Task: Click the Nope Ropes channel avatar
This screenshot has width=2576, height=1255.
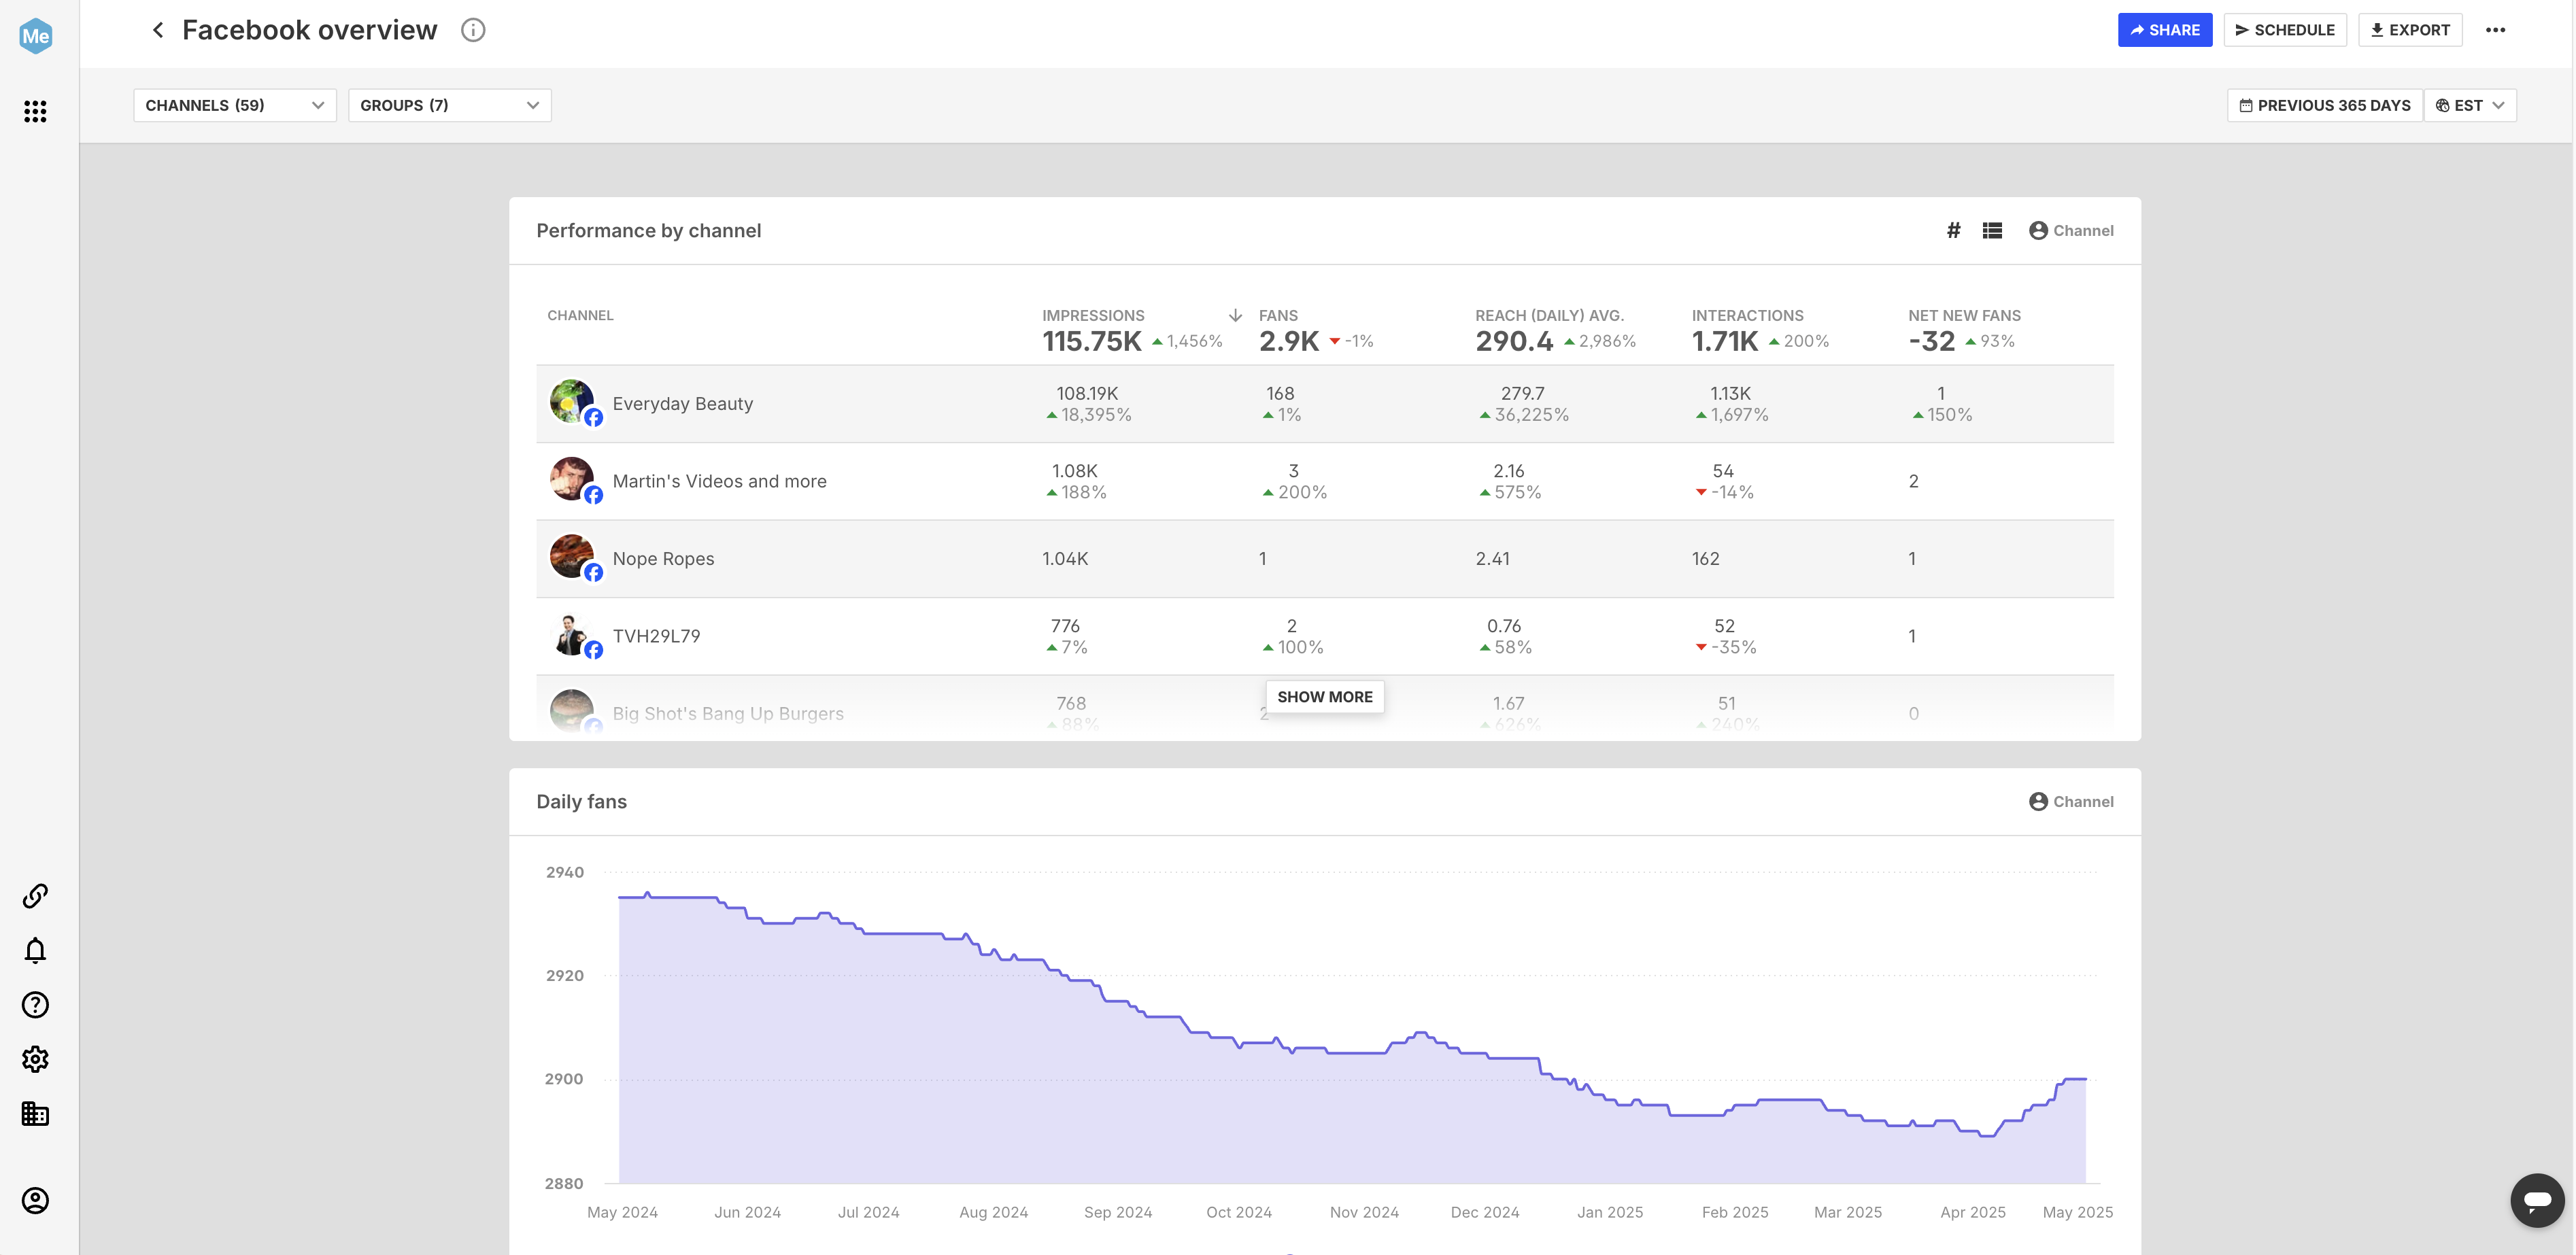Action: tap(572, 557)
